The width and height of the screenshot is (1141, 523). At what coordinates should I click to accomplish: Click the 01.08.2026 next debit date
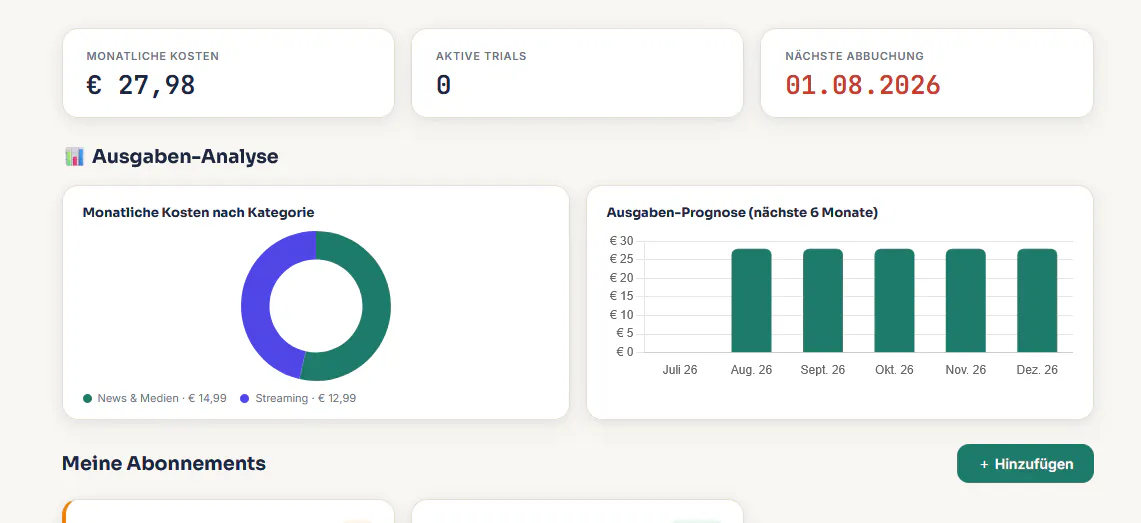pos(863,85)
